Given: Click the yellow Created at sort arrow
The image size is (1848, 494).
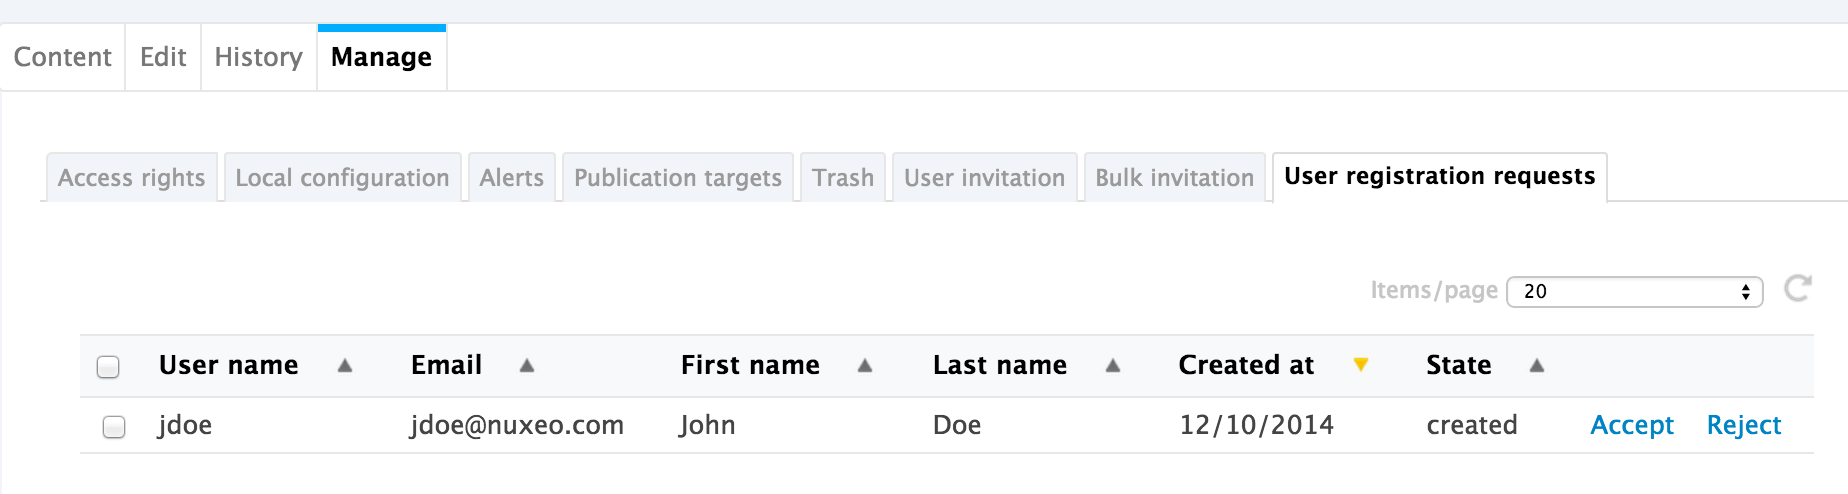Looking at the screenshot, I should tap(1360, 365).
